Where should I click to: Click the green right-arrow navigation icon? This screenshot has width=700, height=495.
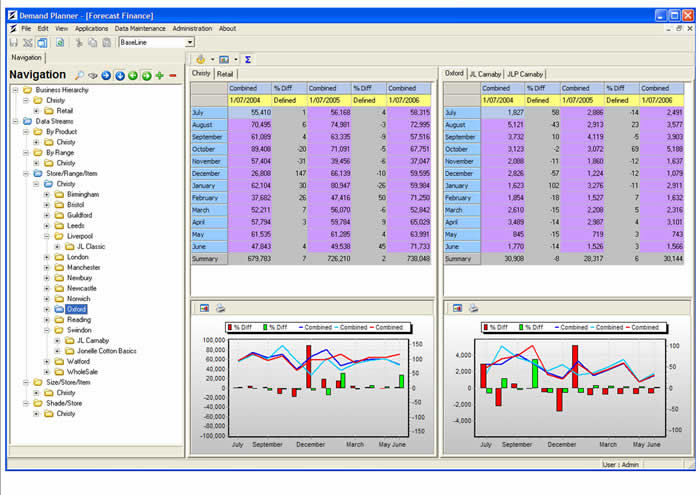(146, 75)
